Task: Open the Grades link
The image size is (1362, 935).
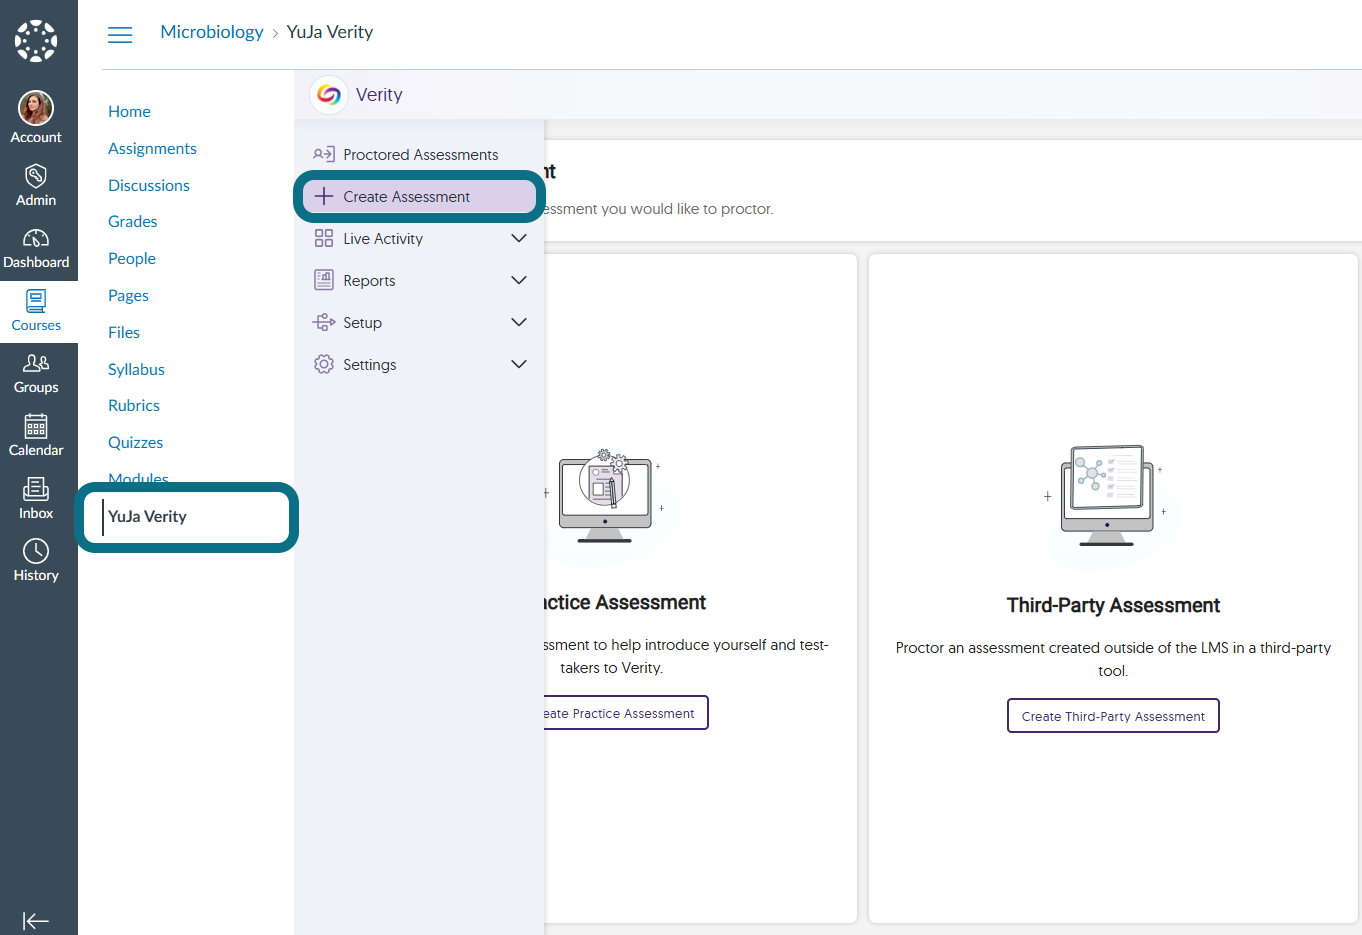Action: 133,221
